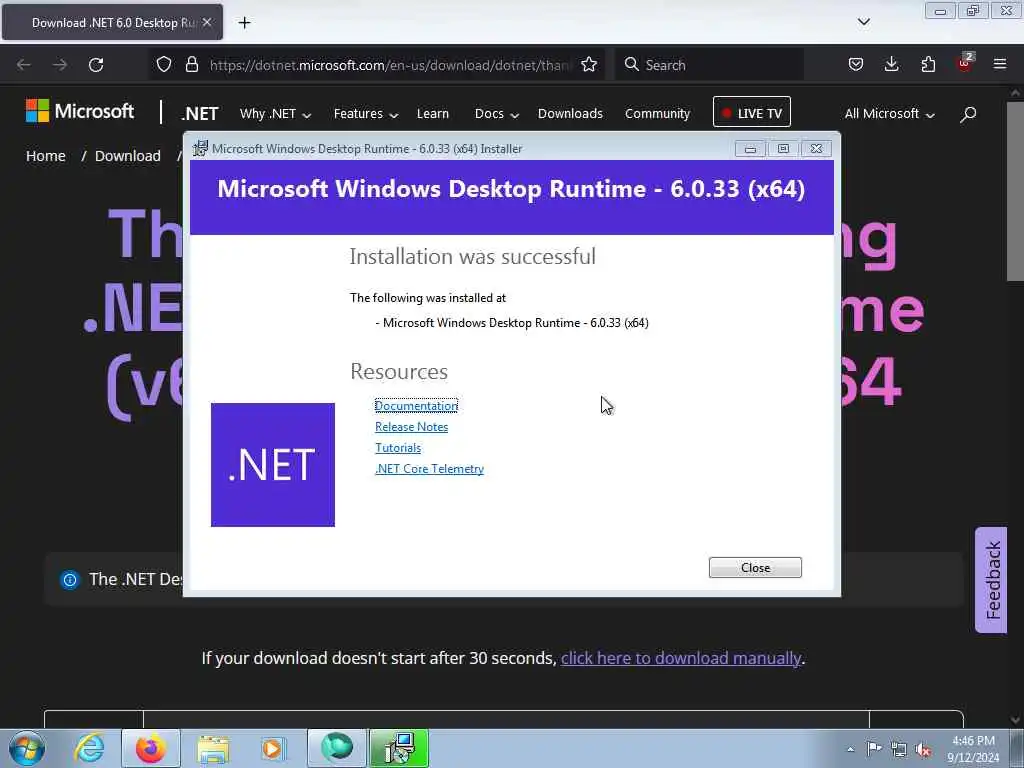The width and height of the screenshot is (1024, 768).
Task: Open the Release Notes link
Action: [x=411, y=426]
